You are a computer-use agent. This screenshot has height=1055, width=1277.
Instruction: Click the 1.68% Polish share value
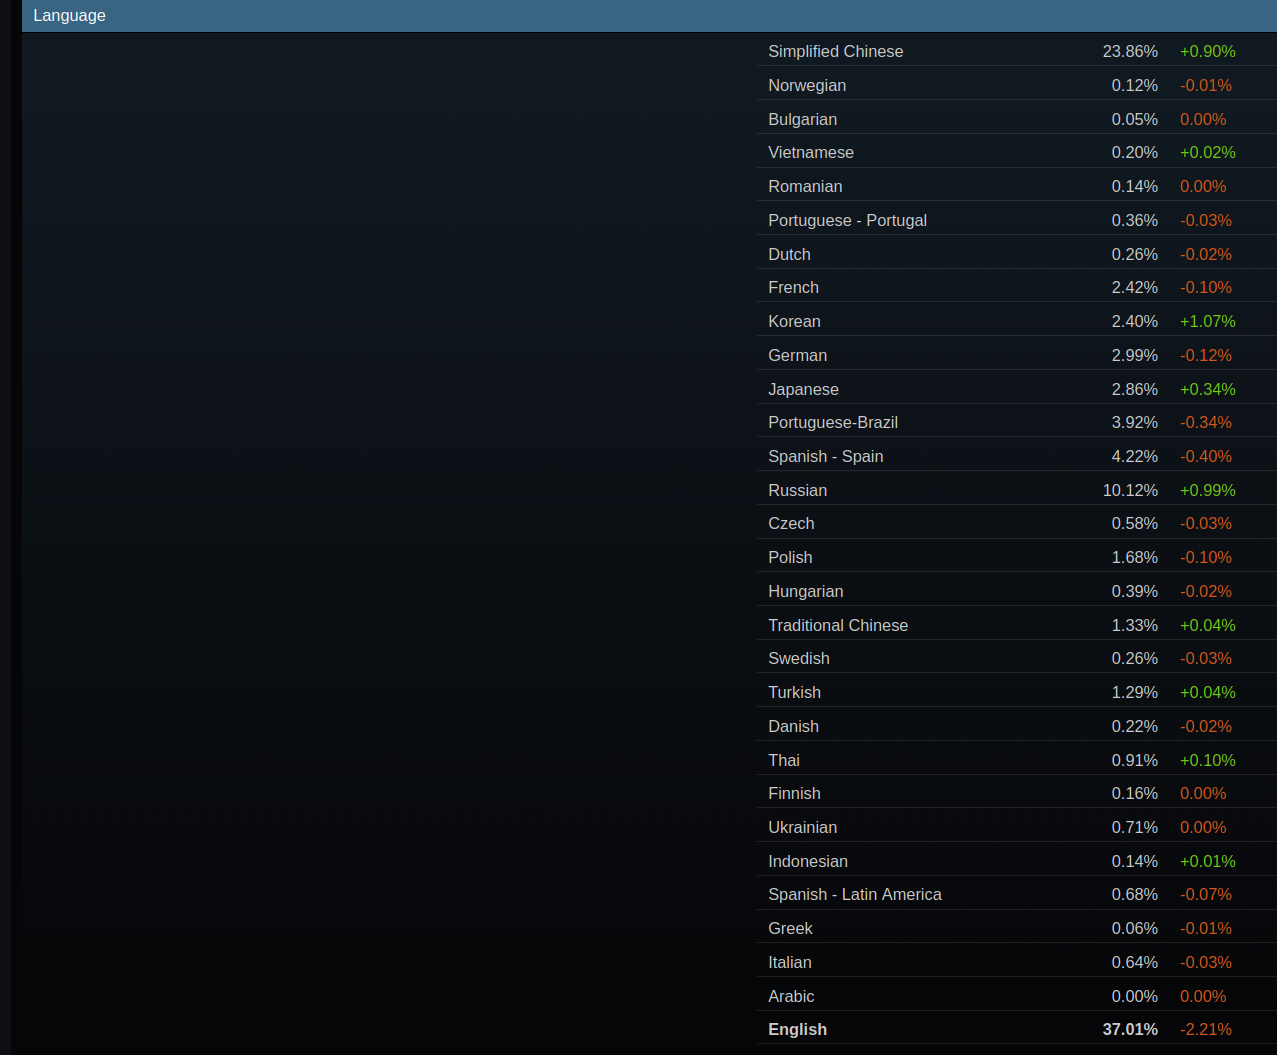pos(1135,557)
